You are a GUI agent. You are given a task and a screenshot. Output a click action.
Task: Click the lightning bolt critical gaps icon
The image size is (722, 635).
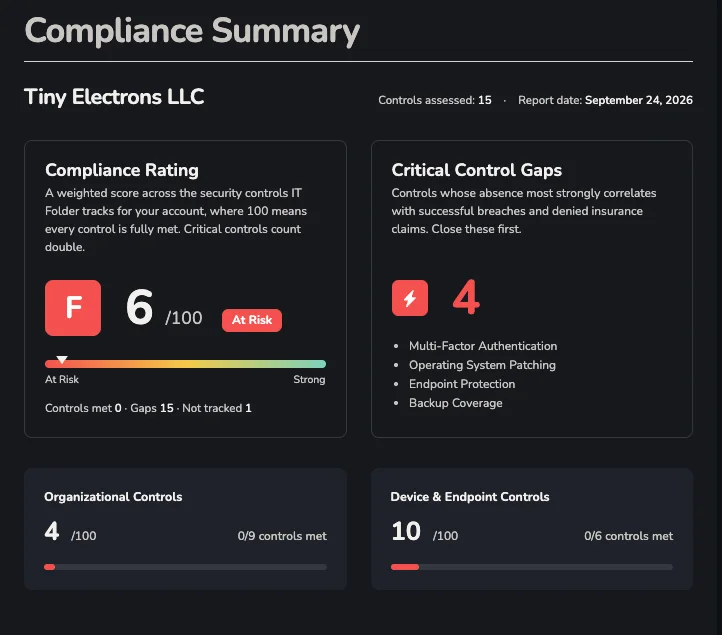tap(410, 298)
